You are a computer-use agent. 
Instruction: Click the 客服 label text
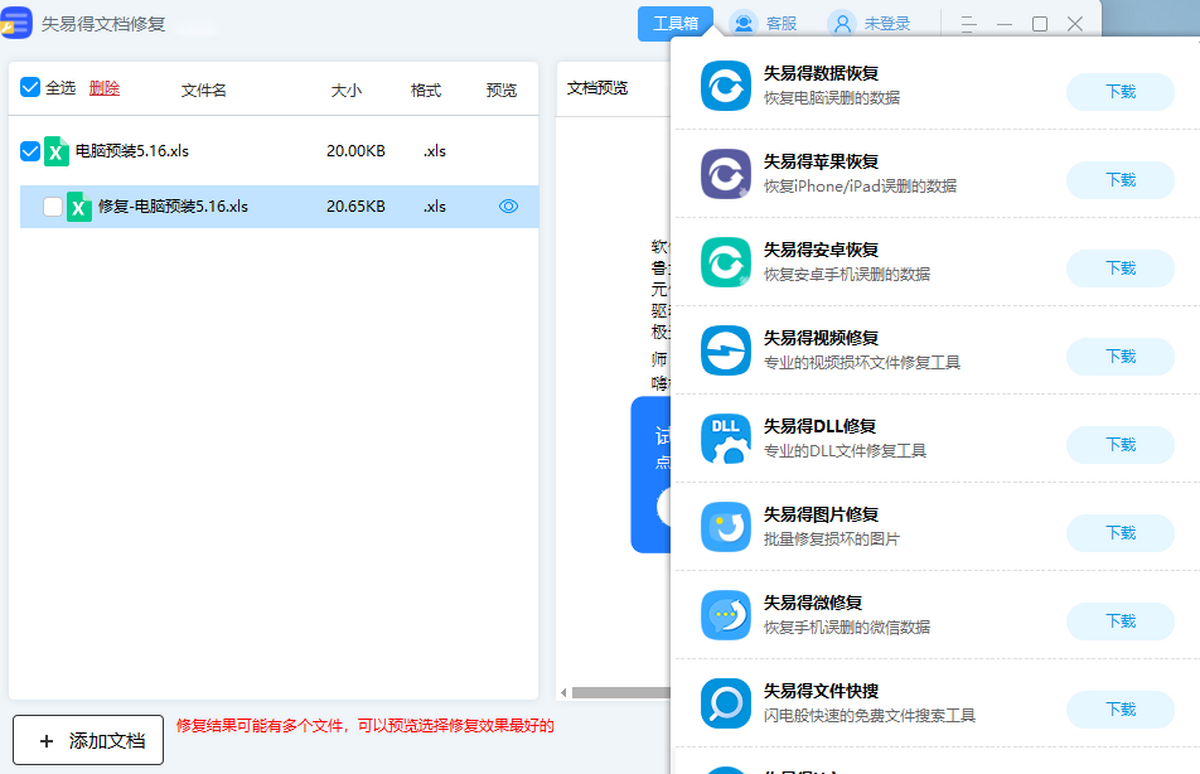tap(782, 23)
